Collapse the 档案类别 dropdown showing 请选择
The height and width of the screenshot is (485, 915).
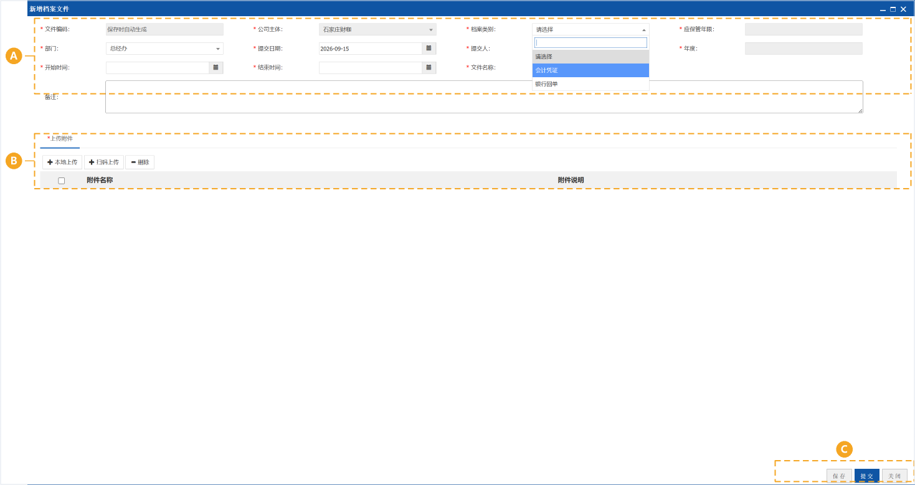pyautogui.click(x=591, y=29)
